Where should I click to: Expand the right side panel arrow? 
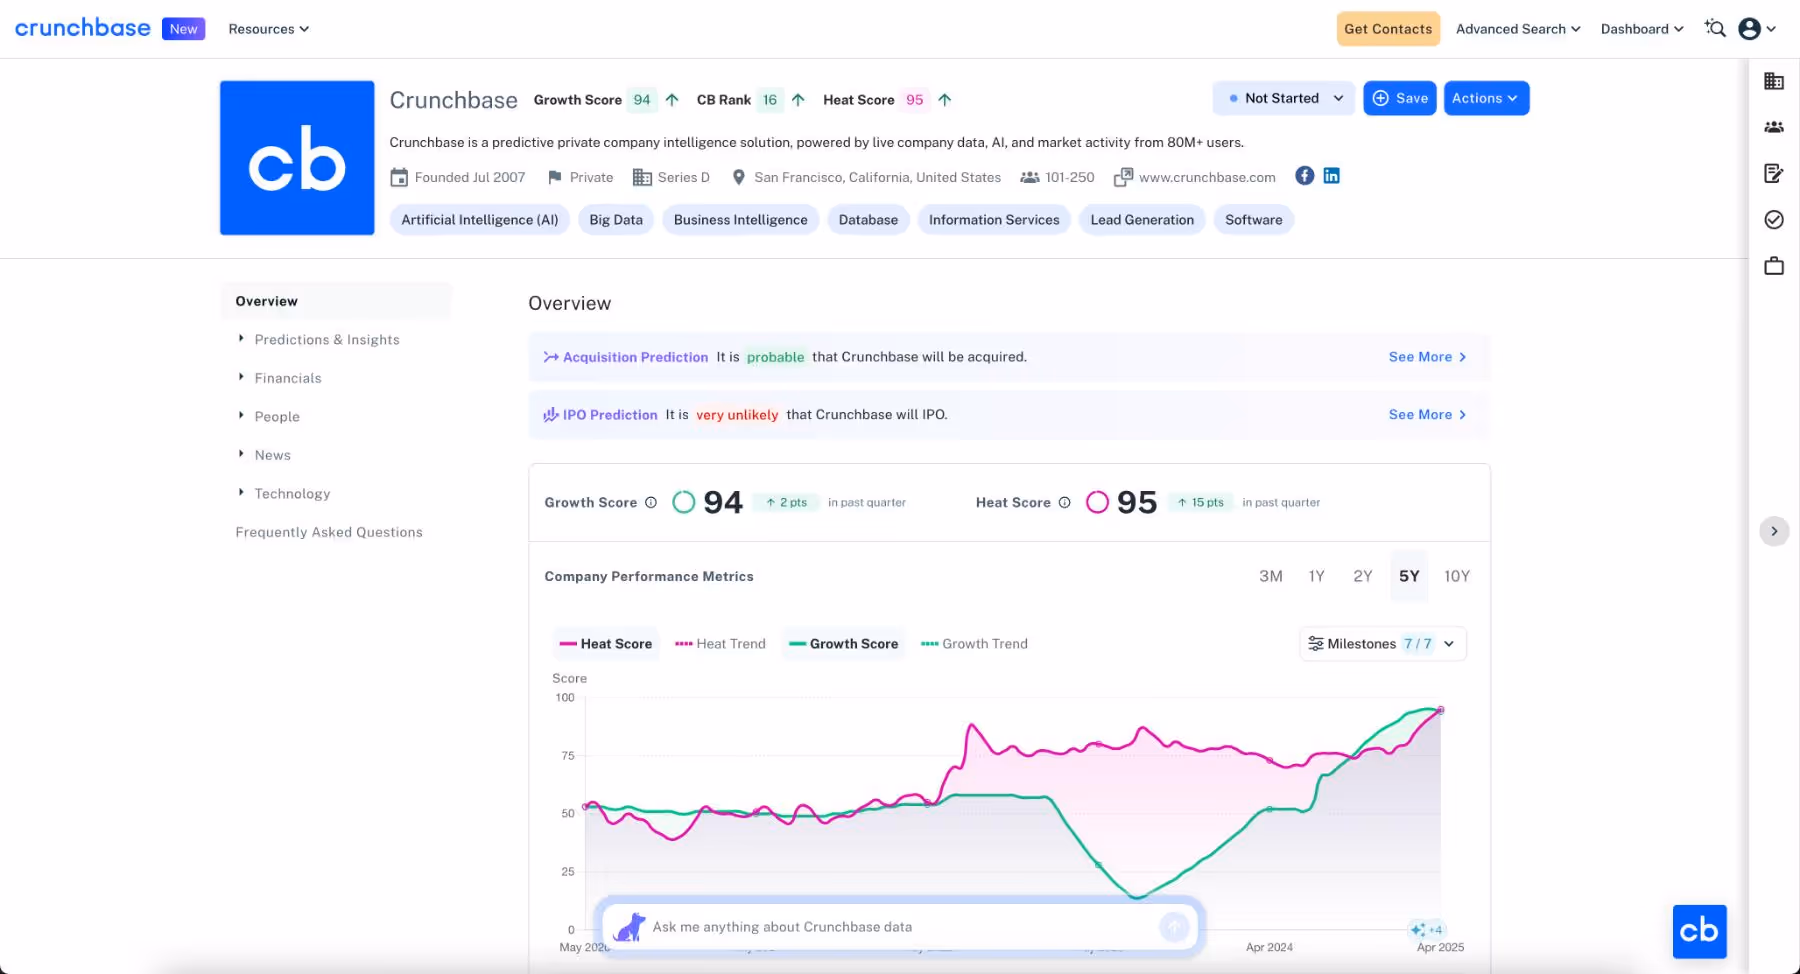[1774, 531]
